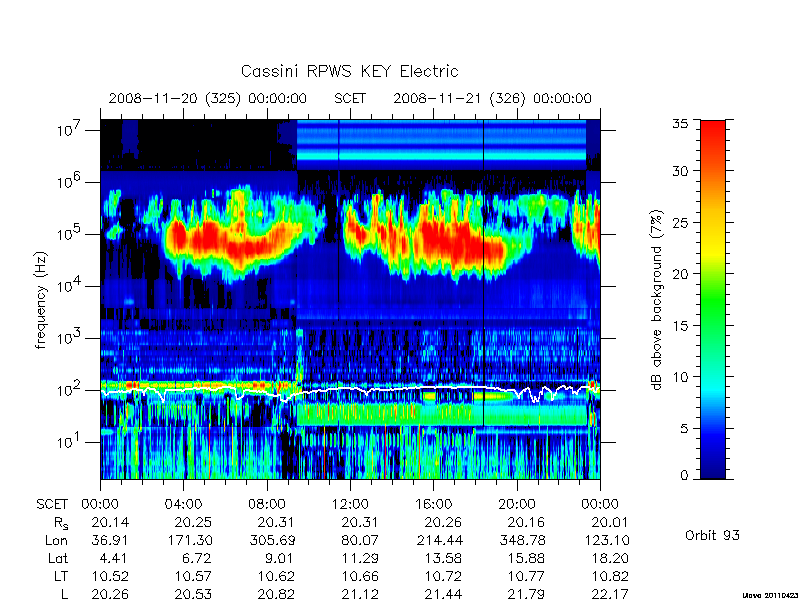Click the Lat value '18.20'
Image resolution: width=800 pixels, height=600 pixels.
point(610,558)
